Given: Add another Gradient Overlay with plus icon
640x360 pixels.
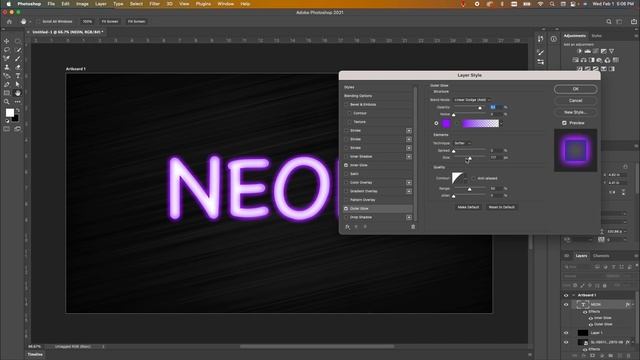Looking at the screenshot, I should click(409, 191).
